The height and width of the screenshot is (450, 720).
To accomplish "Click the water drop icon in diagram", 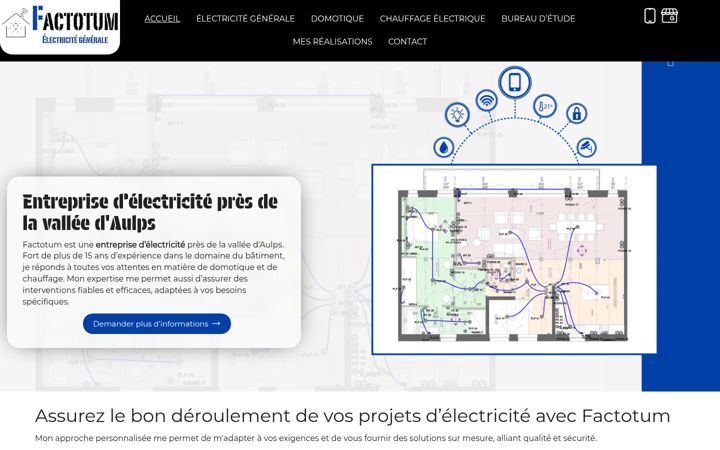I will (x=444, y=148).
